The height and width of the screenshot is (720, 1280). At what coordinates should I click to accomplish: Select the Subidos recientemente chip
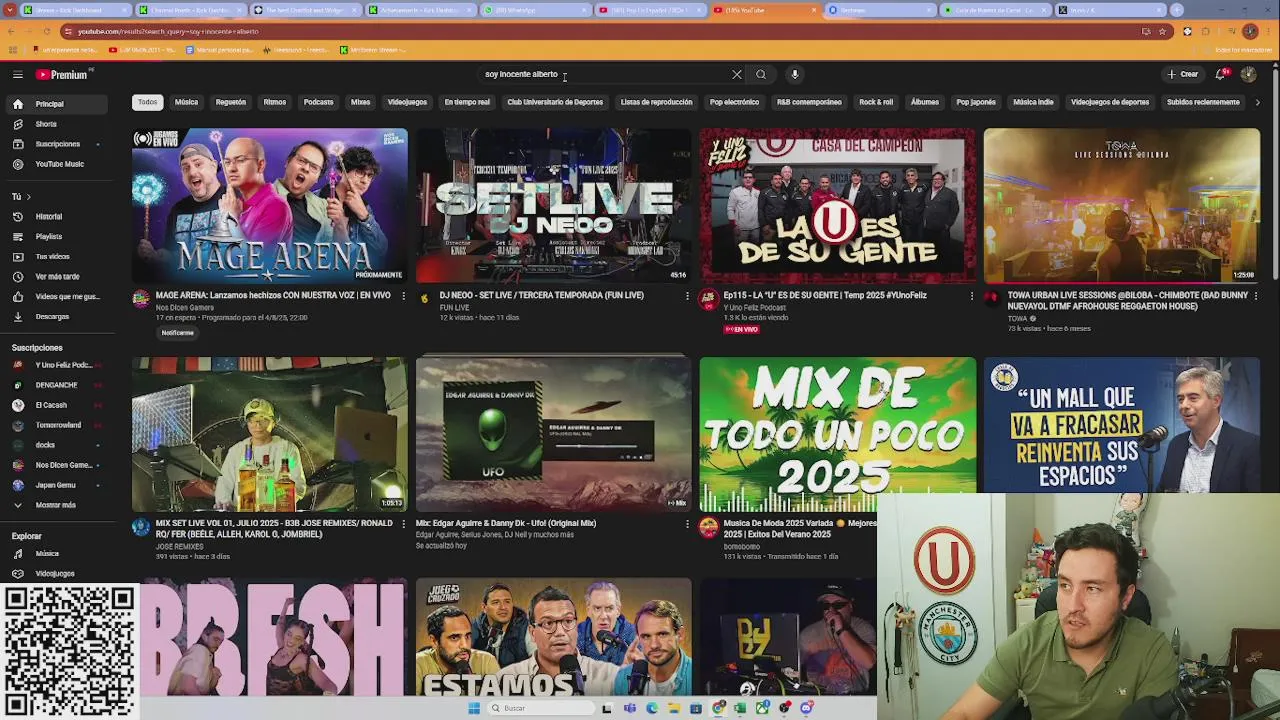tap(1203, 102)
